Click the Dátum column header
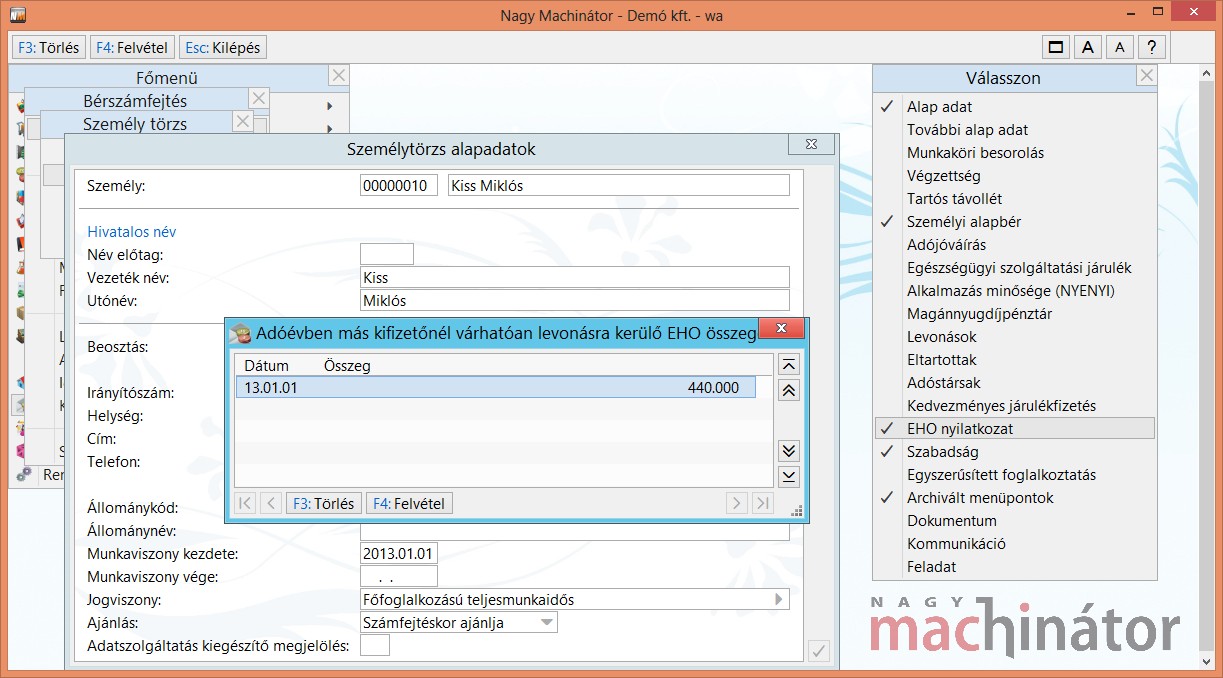The image size is (1223, 678). [x=266, y=366]
